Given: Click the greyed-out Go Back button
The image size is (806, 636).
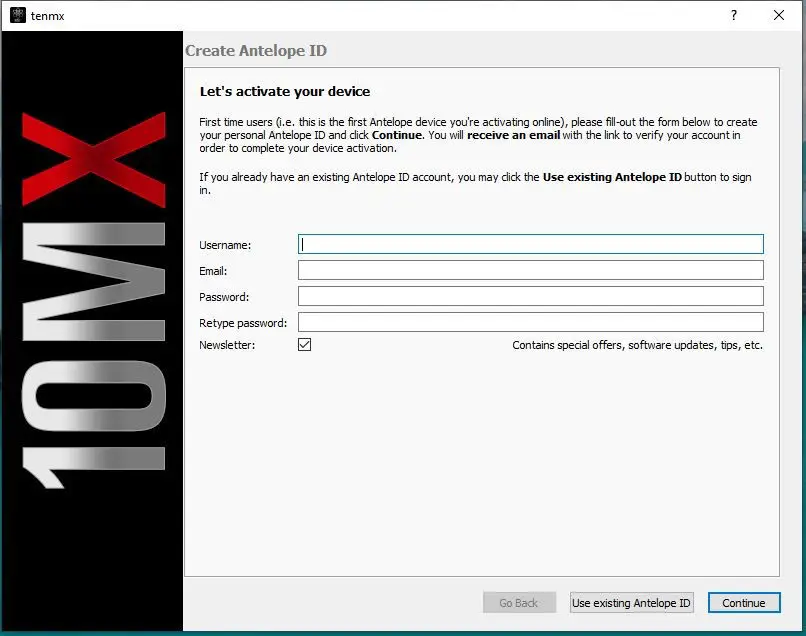Looking at the screenshot, I should [519, 603].
